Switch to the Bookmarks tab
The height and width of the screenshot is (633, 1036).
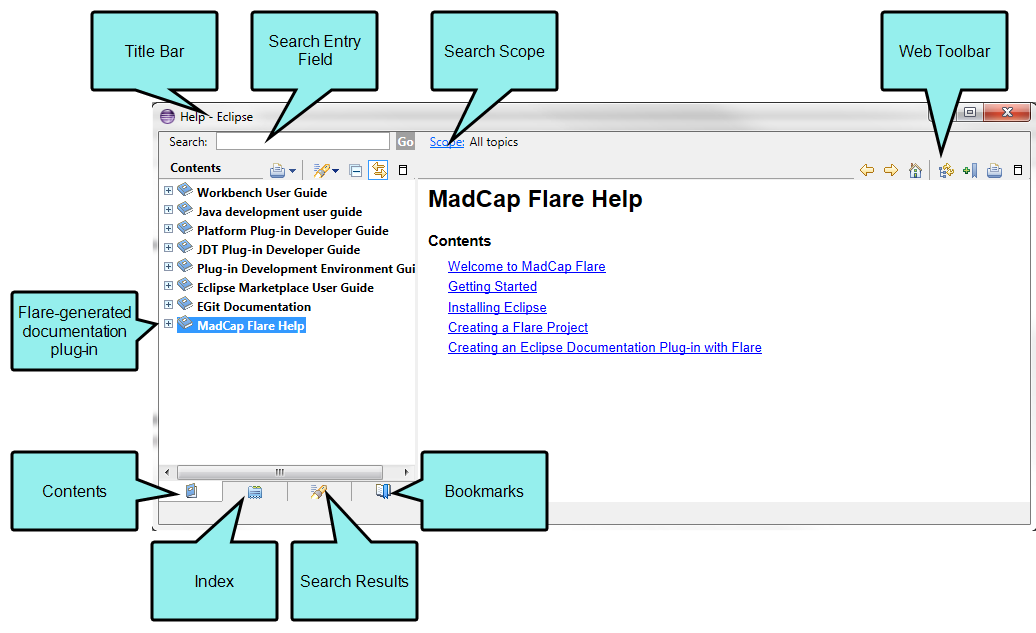pos(383,491)
